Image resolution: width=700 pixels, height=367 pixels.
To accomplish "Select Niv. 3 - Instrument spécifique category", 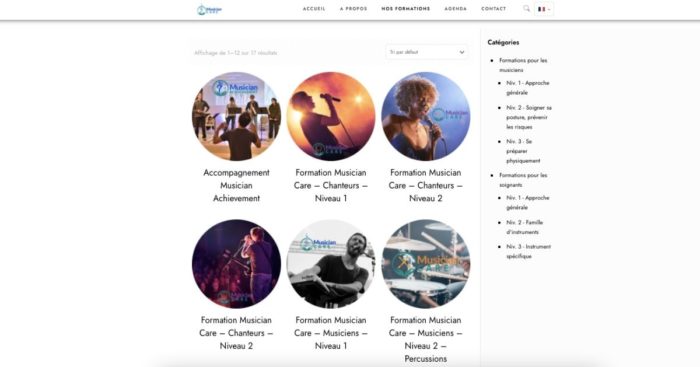I will [529, 251].
